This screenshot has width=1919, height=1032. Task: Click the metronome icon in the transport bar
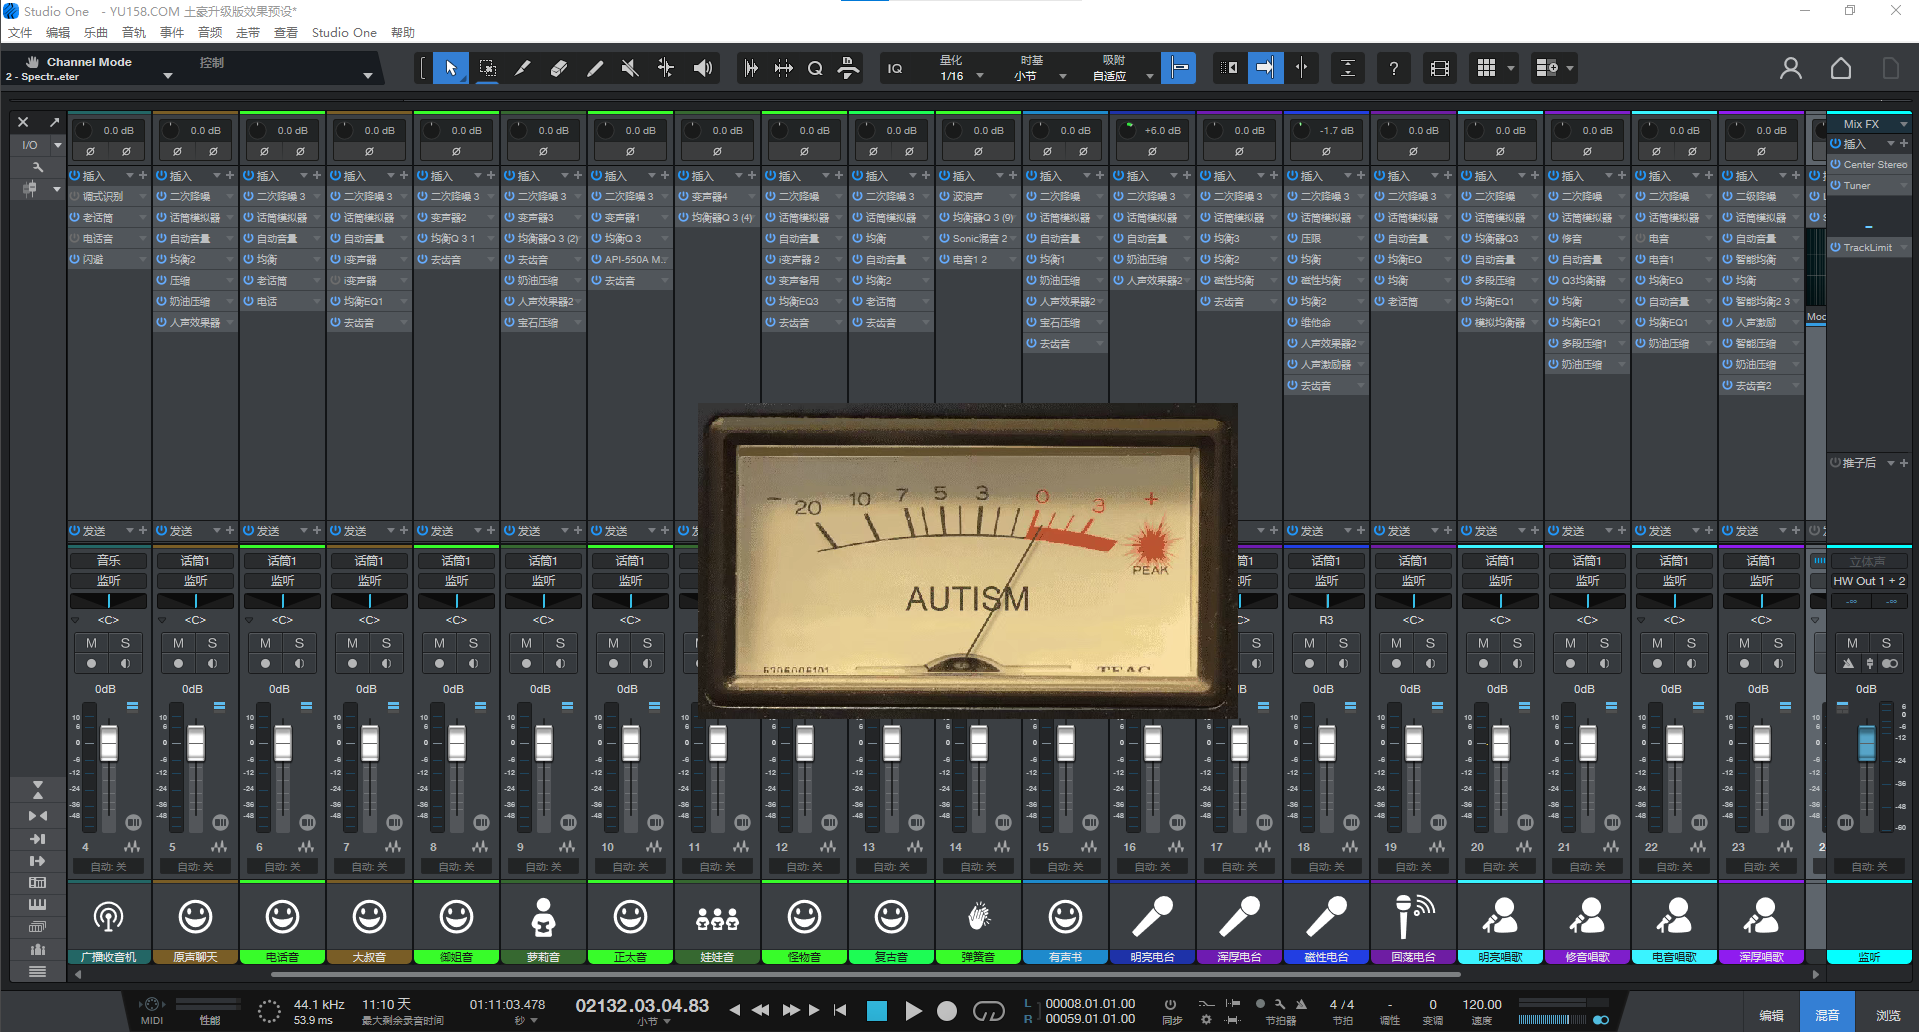point(1301,1004)
